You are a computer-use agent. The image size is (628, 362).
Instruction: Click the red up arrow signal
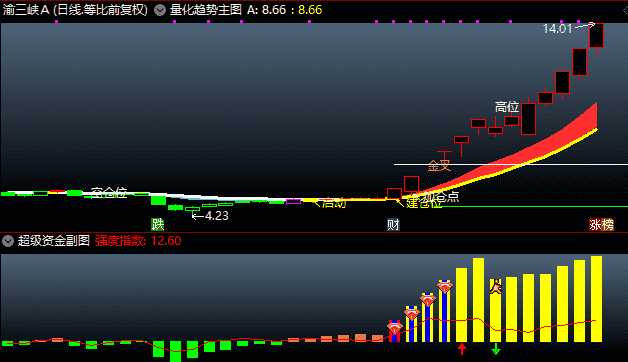[x=462, y=349]
